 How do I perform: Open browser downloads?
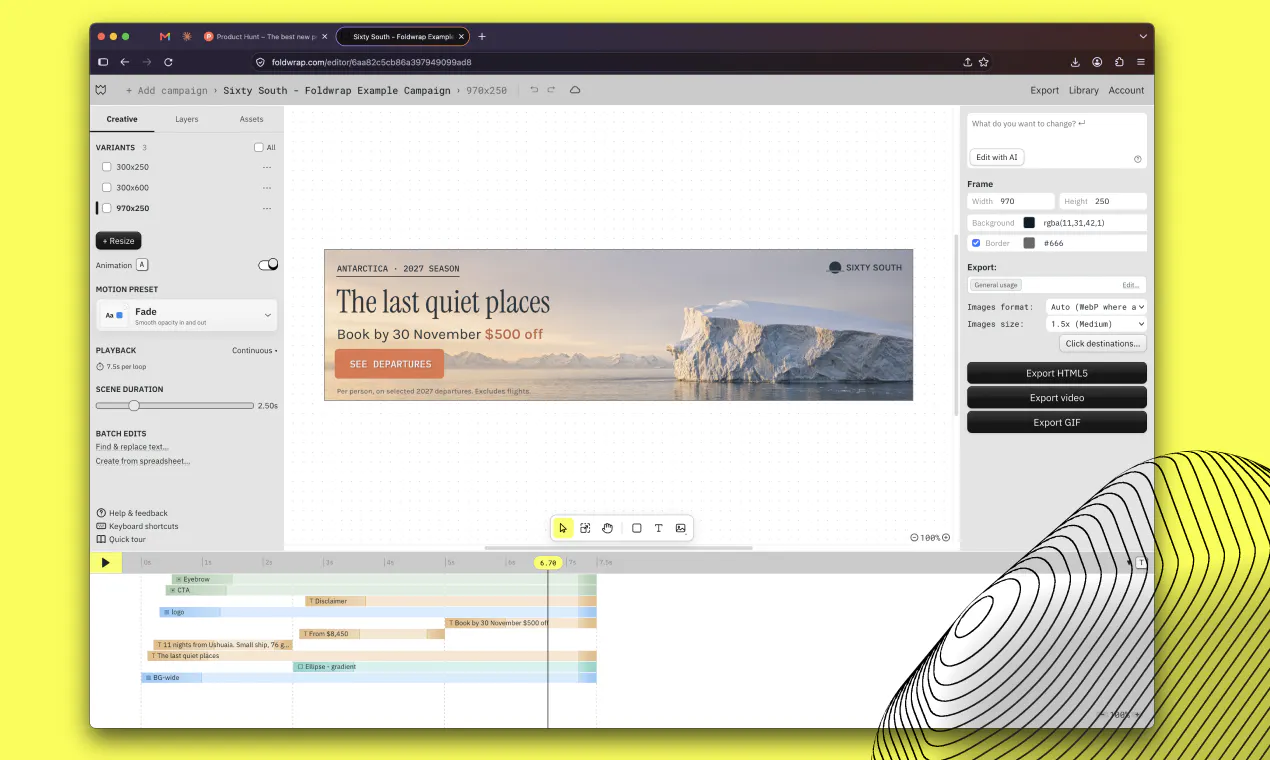(x=1075, y=62)
